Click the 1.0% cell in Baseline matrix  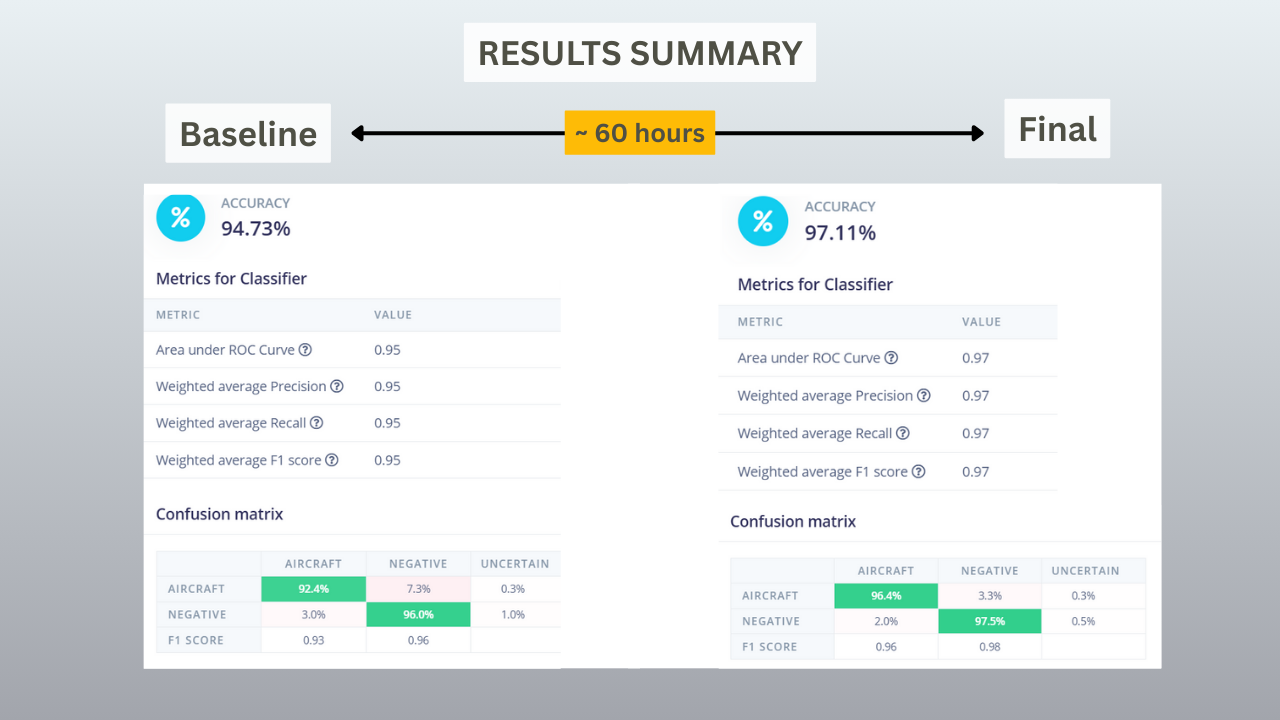pyautogui.click(x=514, y=614)
